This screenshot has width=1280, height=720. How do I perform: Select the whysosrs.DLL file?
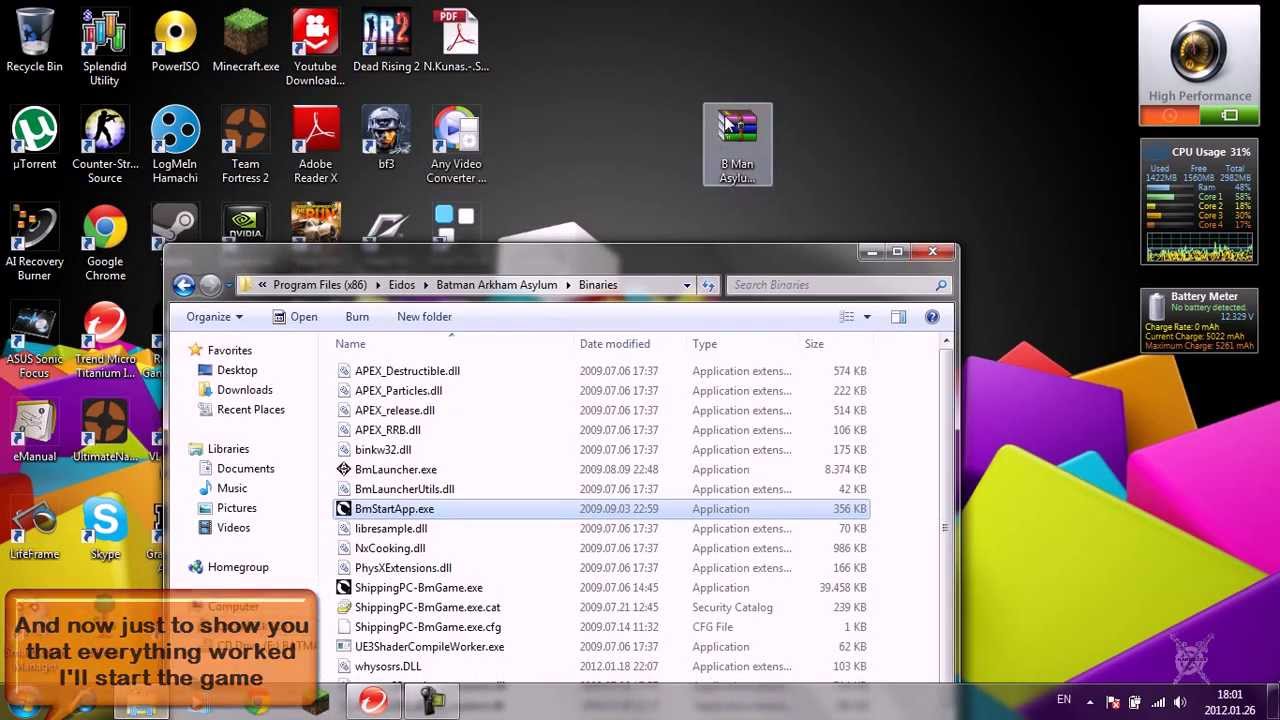601,666
